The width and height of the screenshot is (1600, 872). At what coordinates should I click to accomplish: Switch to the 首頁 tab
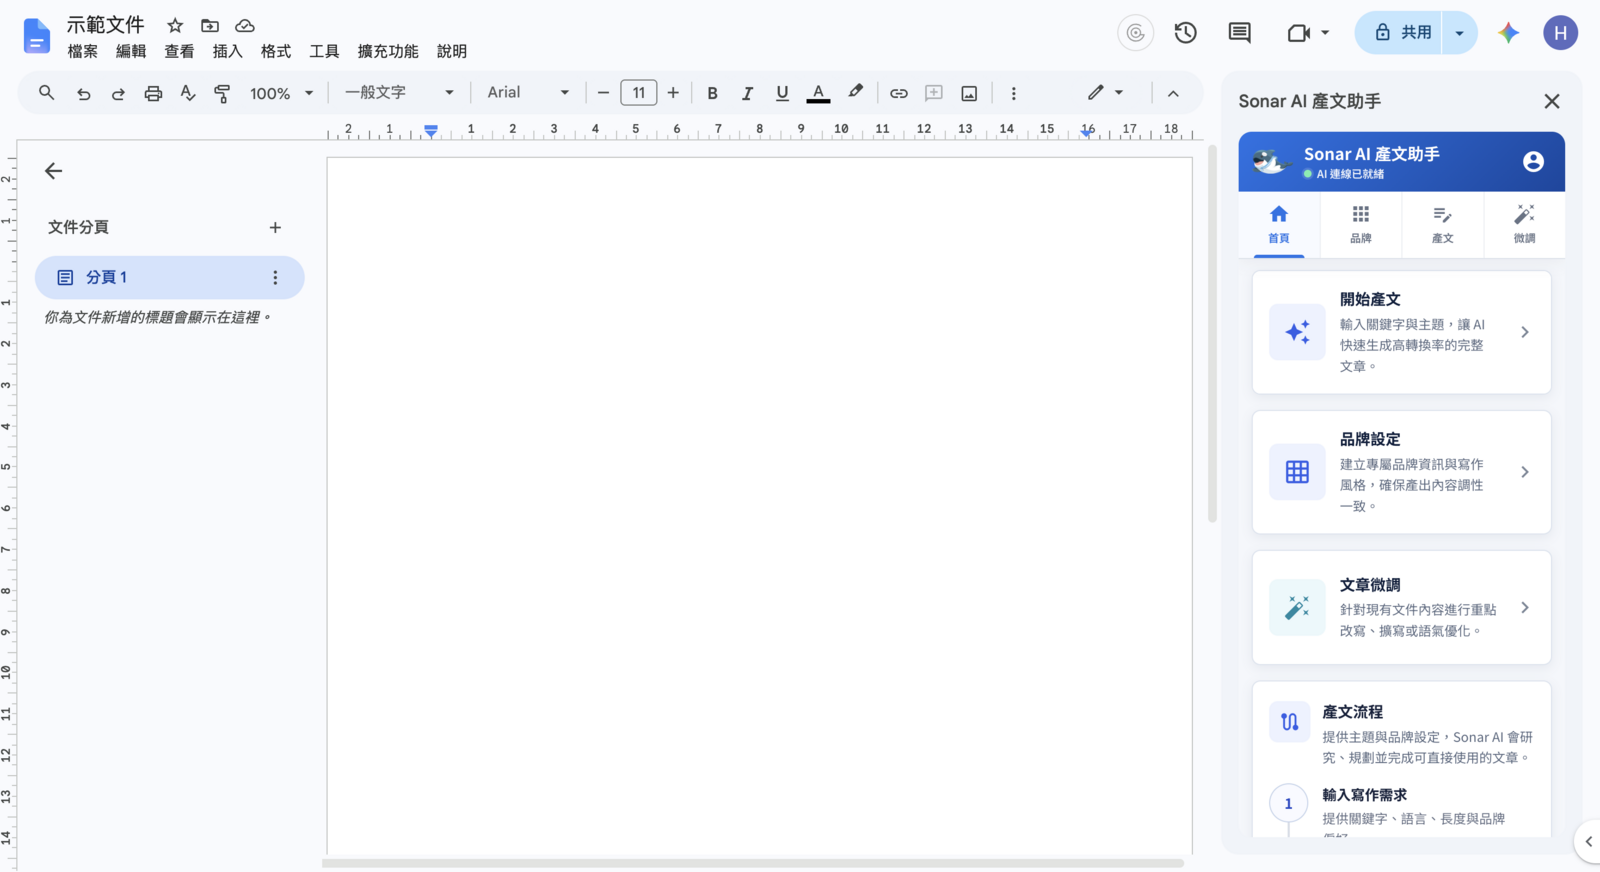click(x=1279, y=225)
